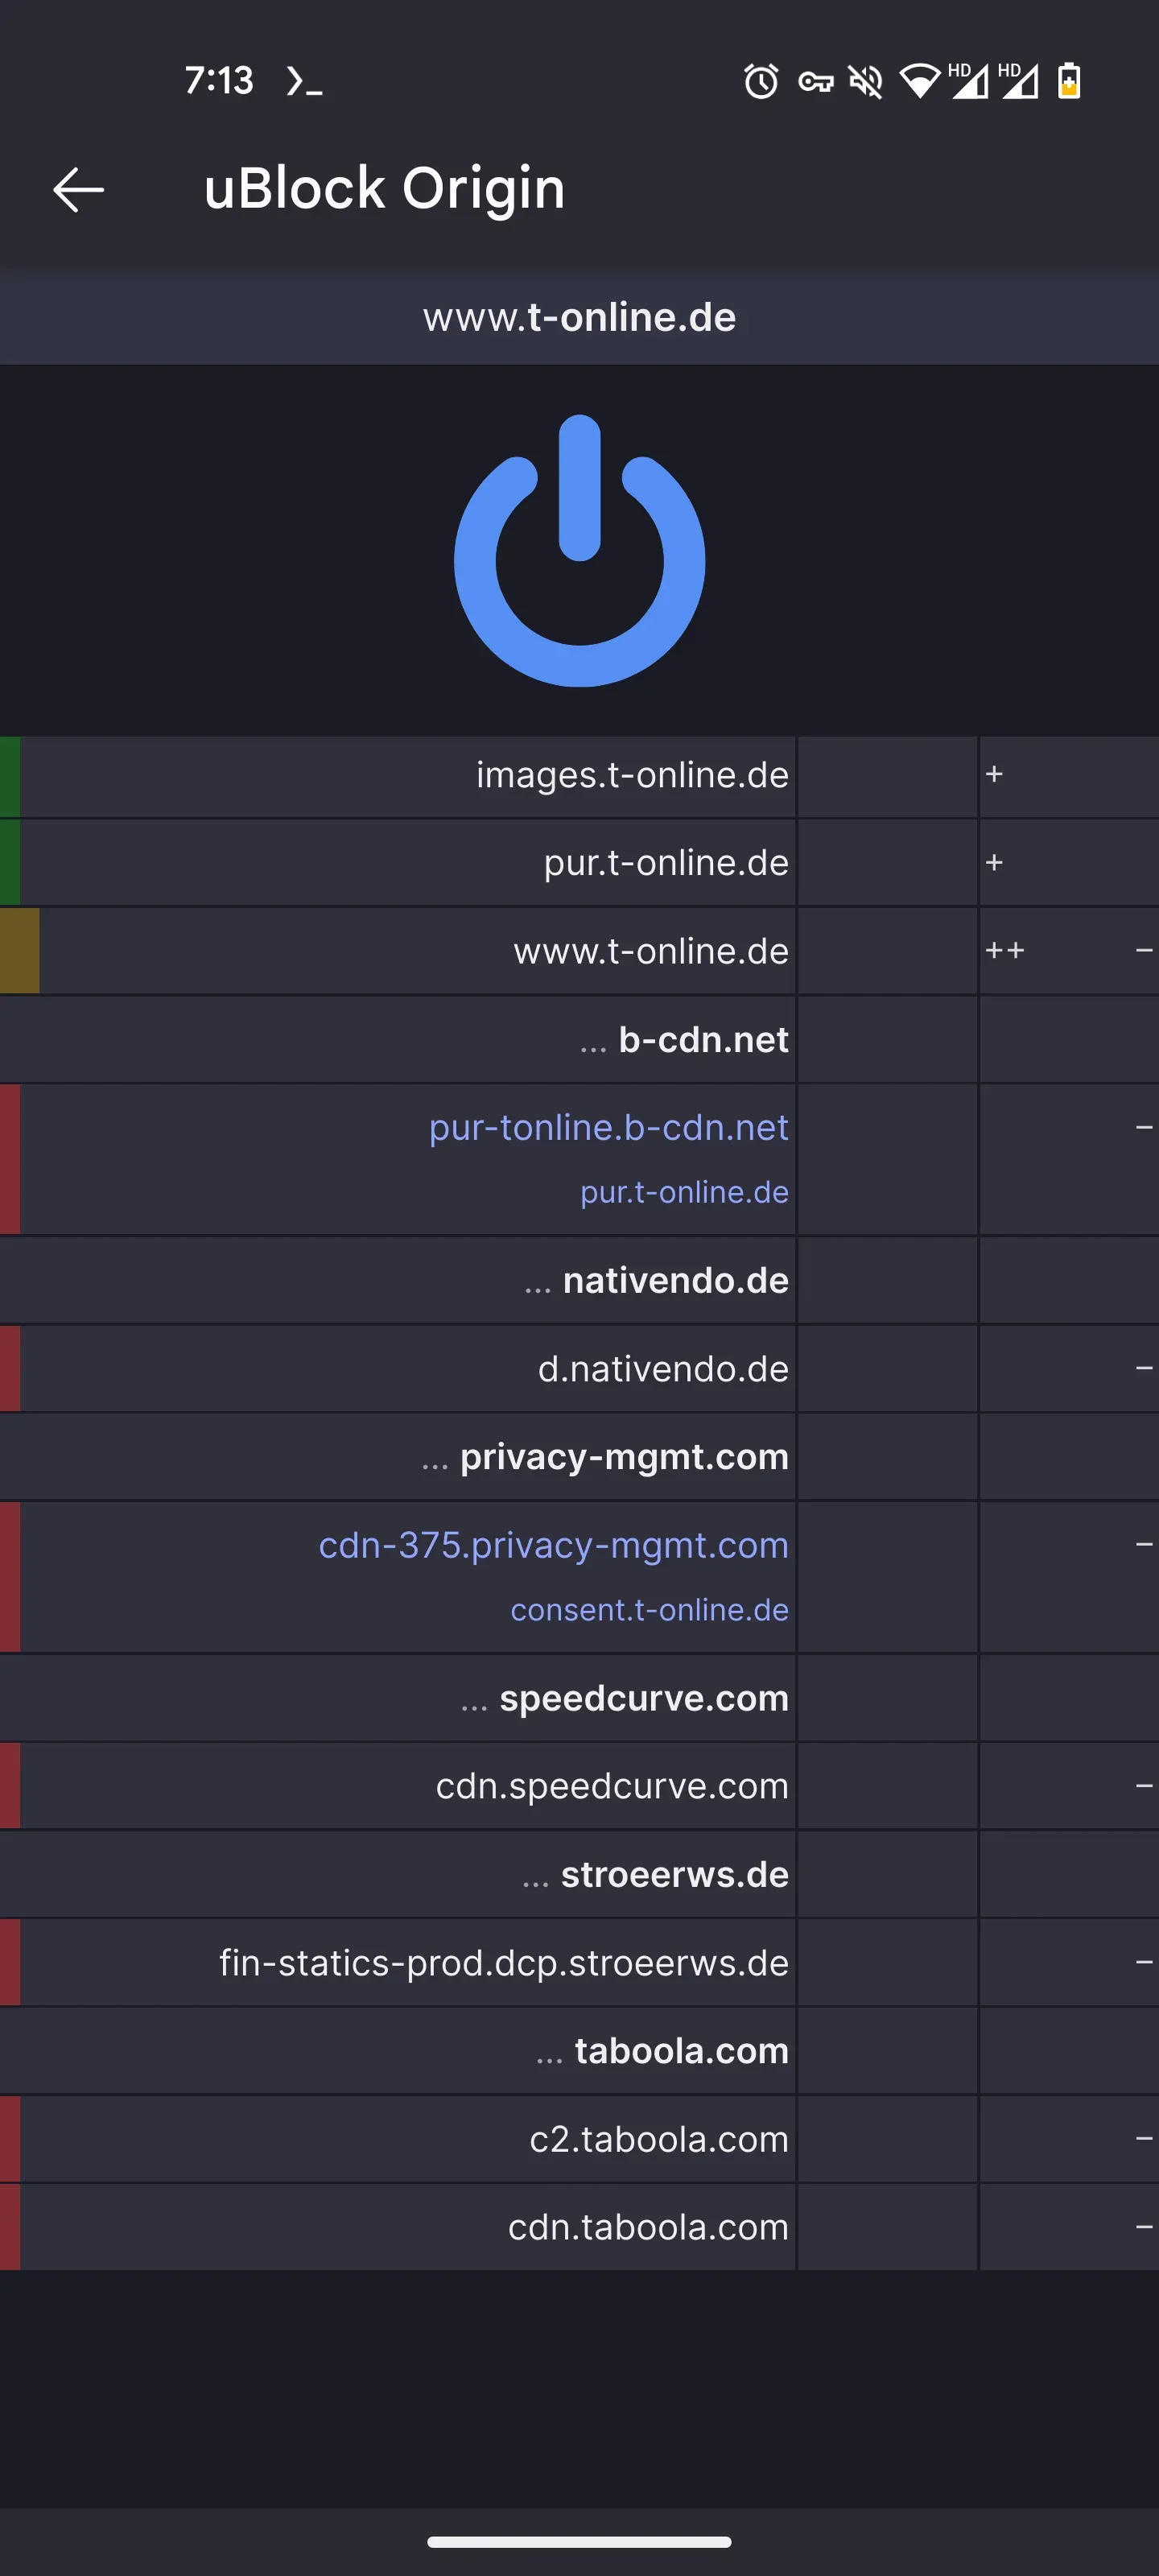
Task: Tap the green color bar for images.t-online.de
Action: [x=10, y=776]
